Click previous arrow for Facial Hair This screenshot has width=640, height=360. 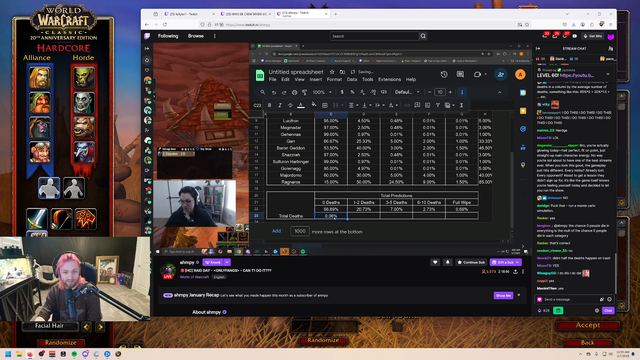(x=87, y=327)
